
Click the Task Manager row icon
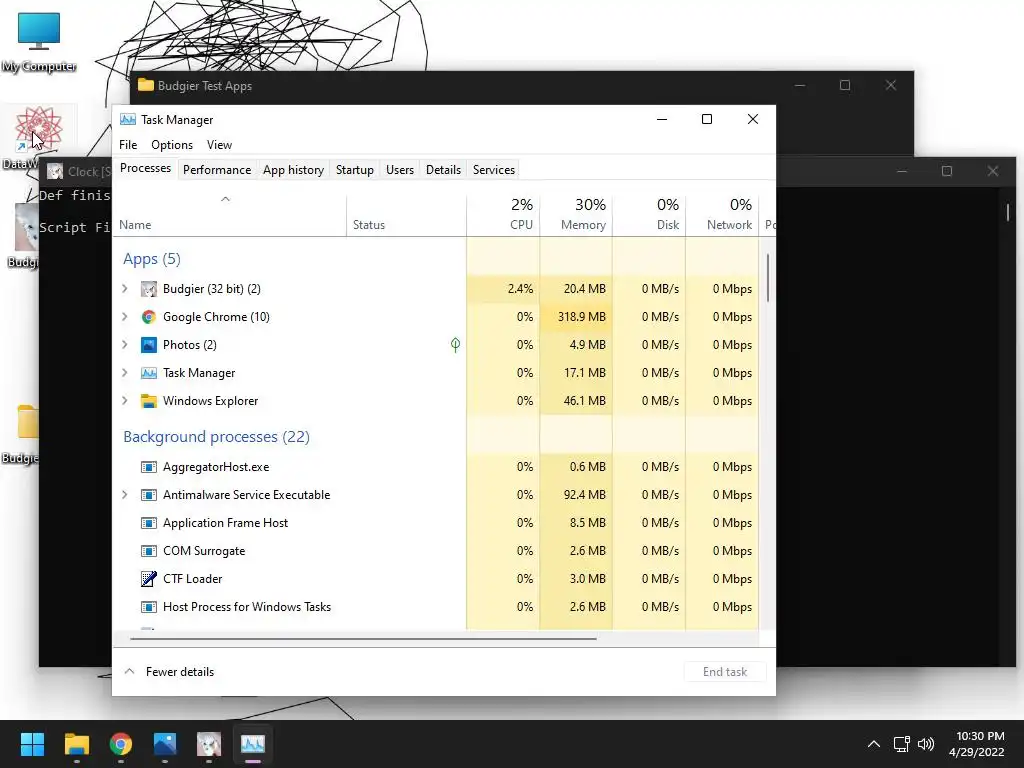(149, 373)
